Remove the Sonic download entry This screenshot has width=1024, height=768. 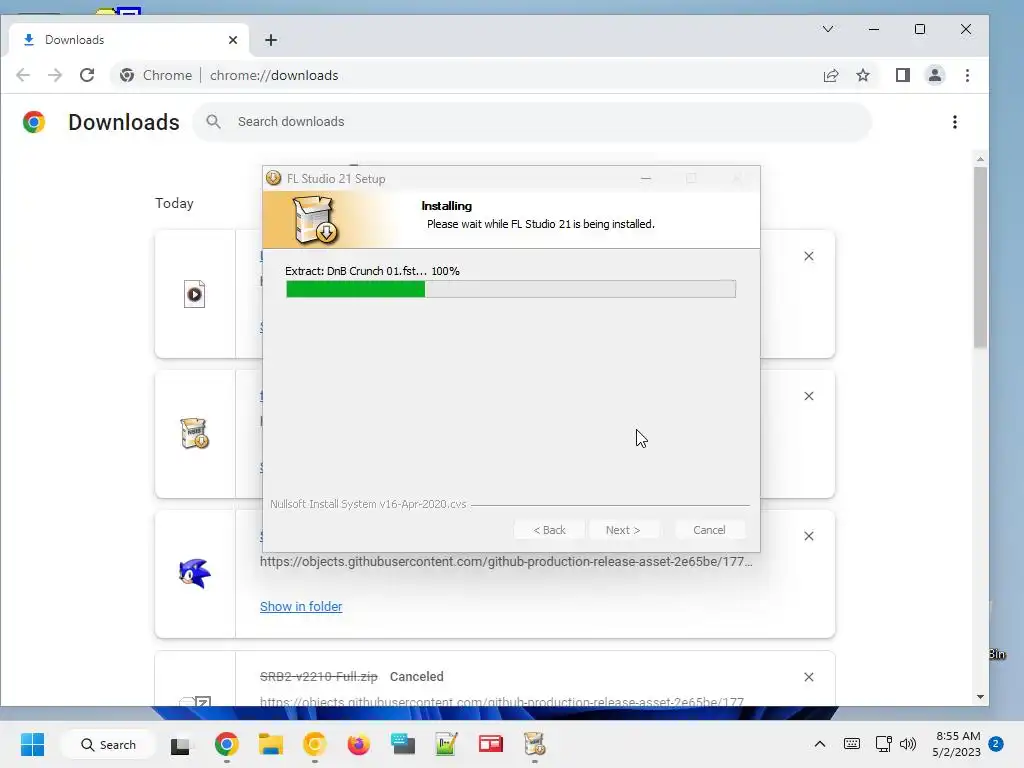808,536
